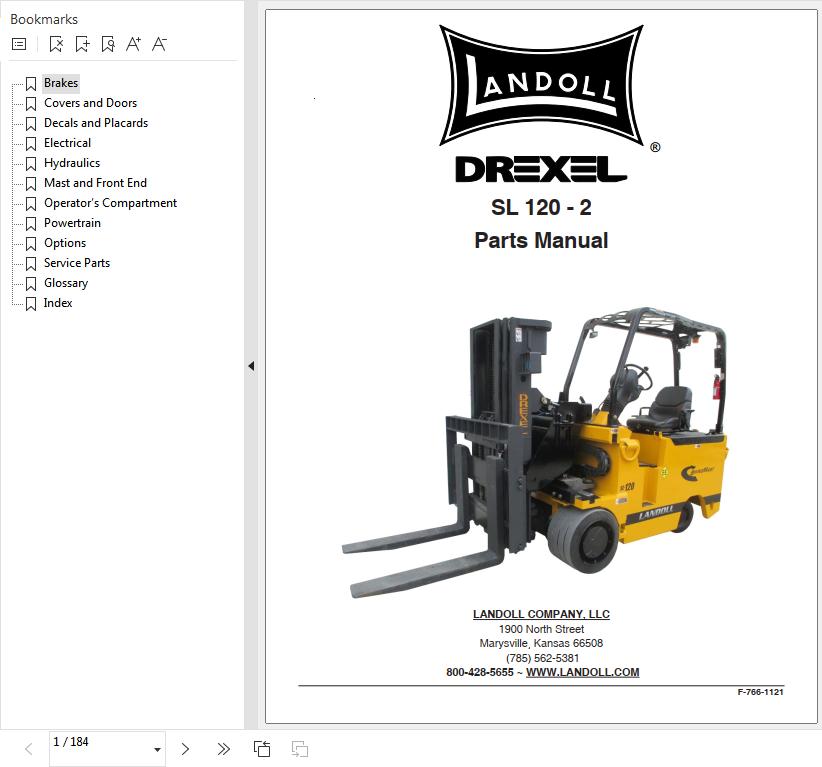This screenshot has height=767, width=822.
Task: Click bookmark icon beside Operator's Compartment
Action: 31,203
